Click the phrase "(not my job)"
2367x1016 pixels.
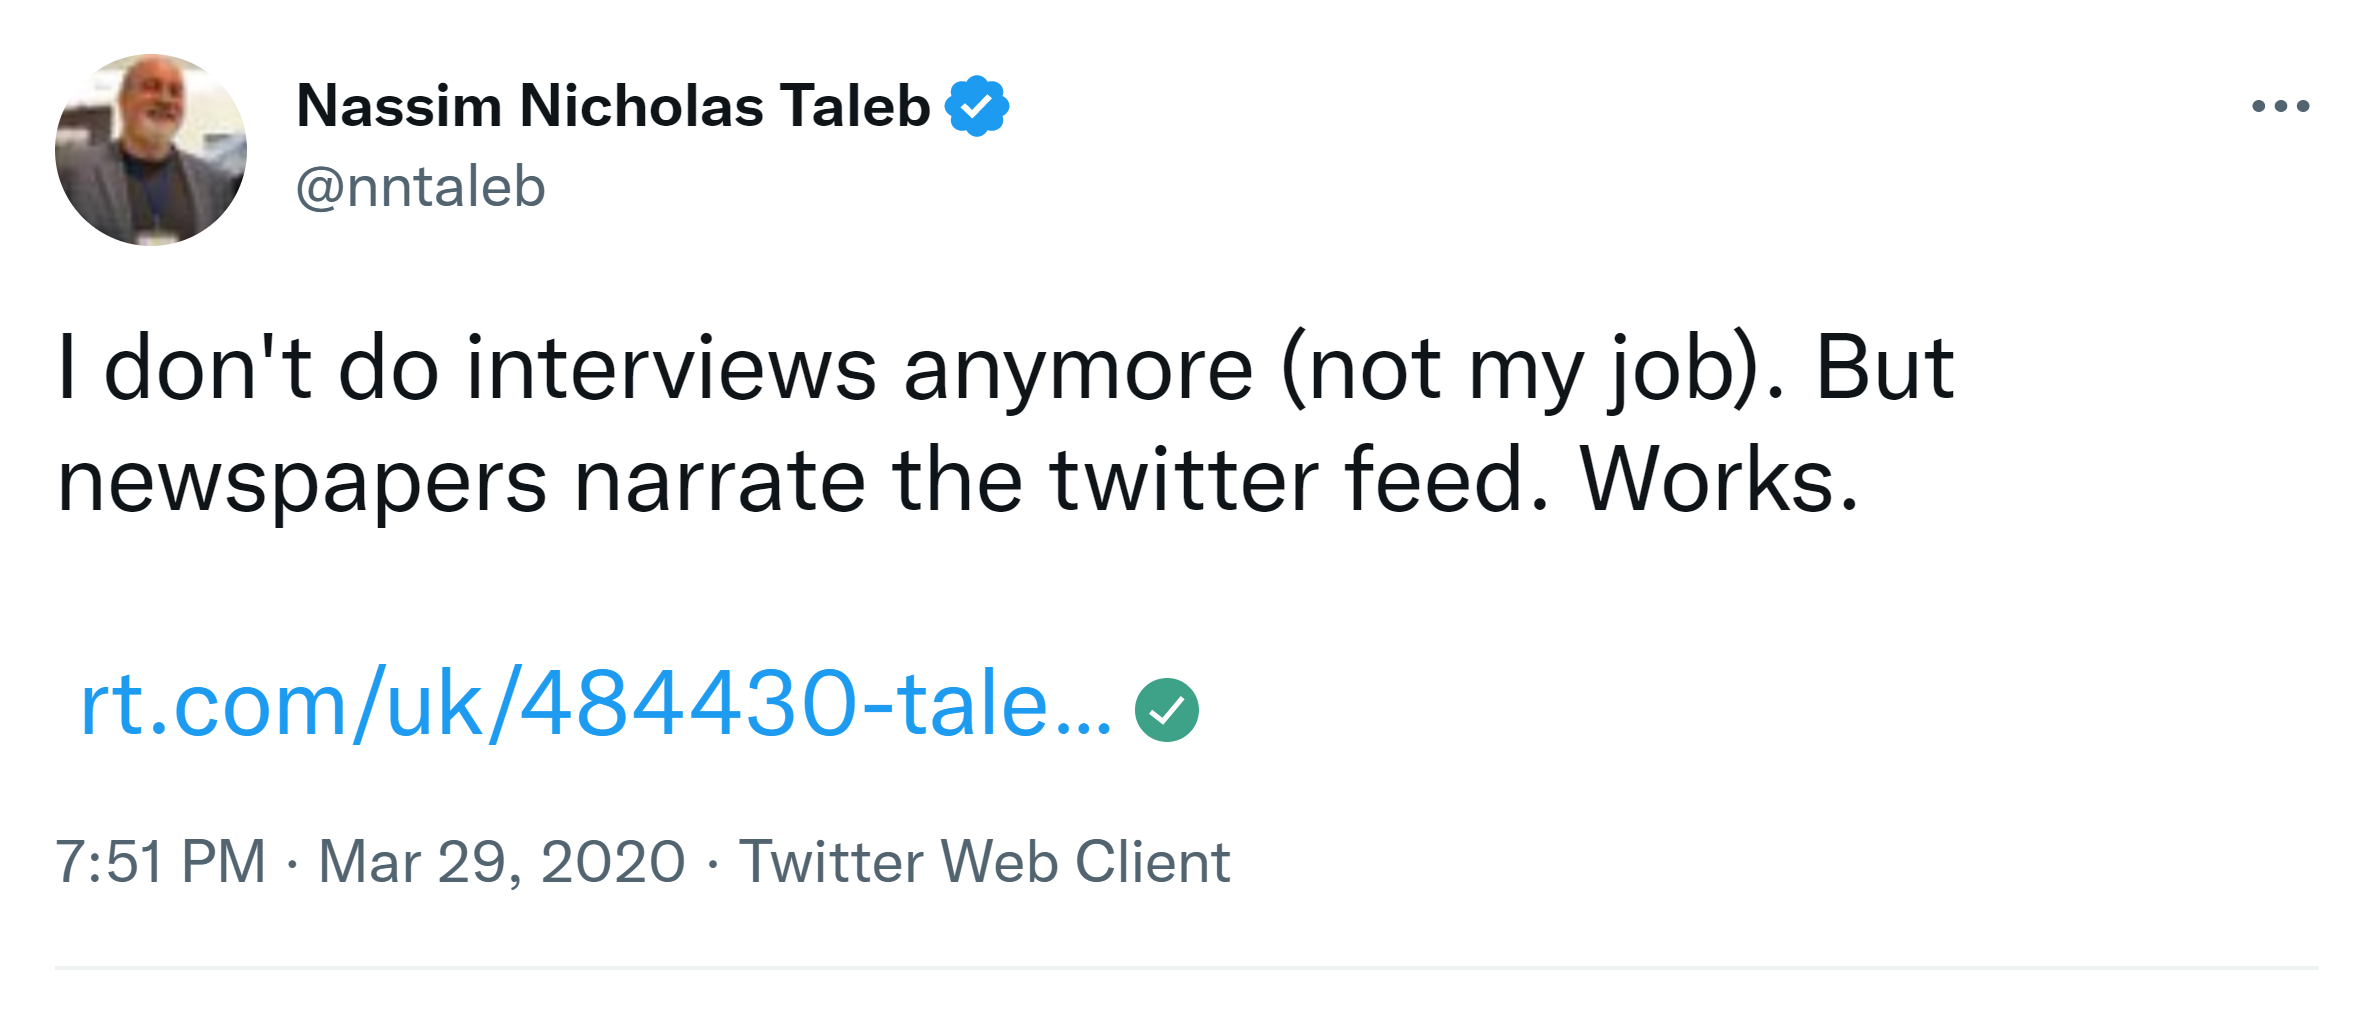1519,369
